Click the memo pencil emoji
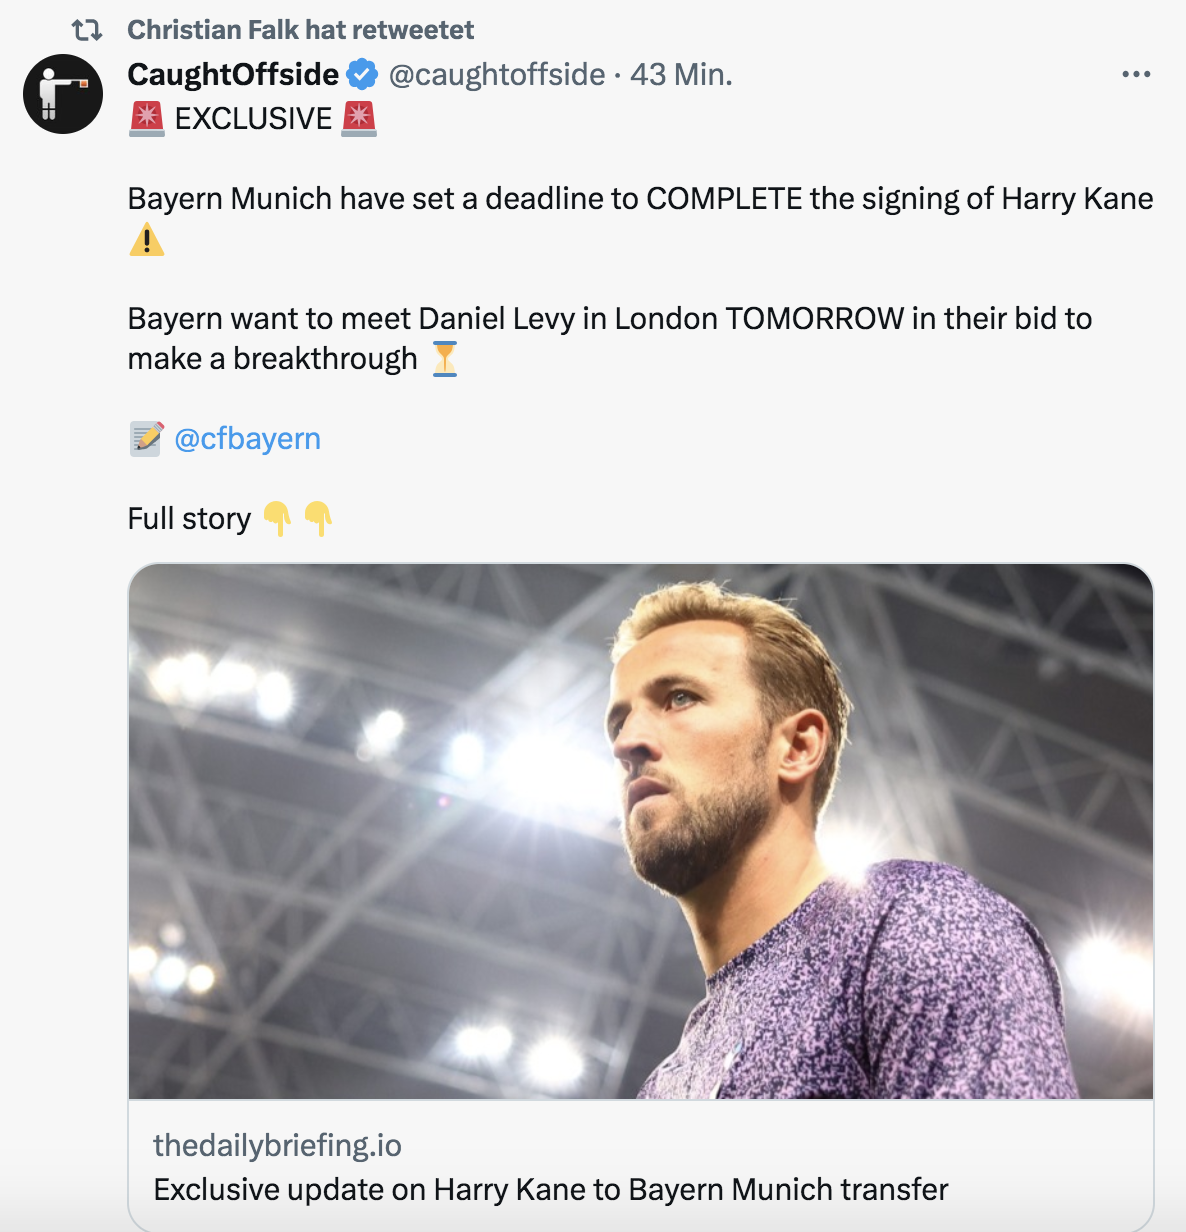 point(146,438)
